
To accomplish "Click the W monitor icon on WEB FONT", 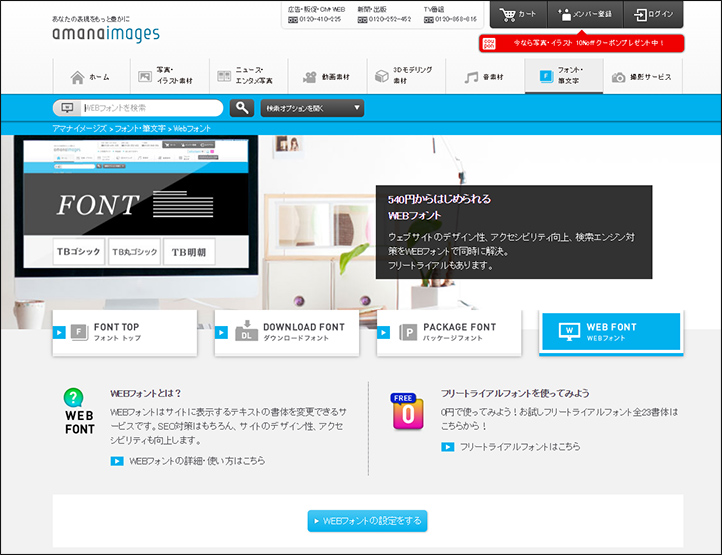I will pos(569,332).
